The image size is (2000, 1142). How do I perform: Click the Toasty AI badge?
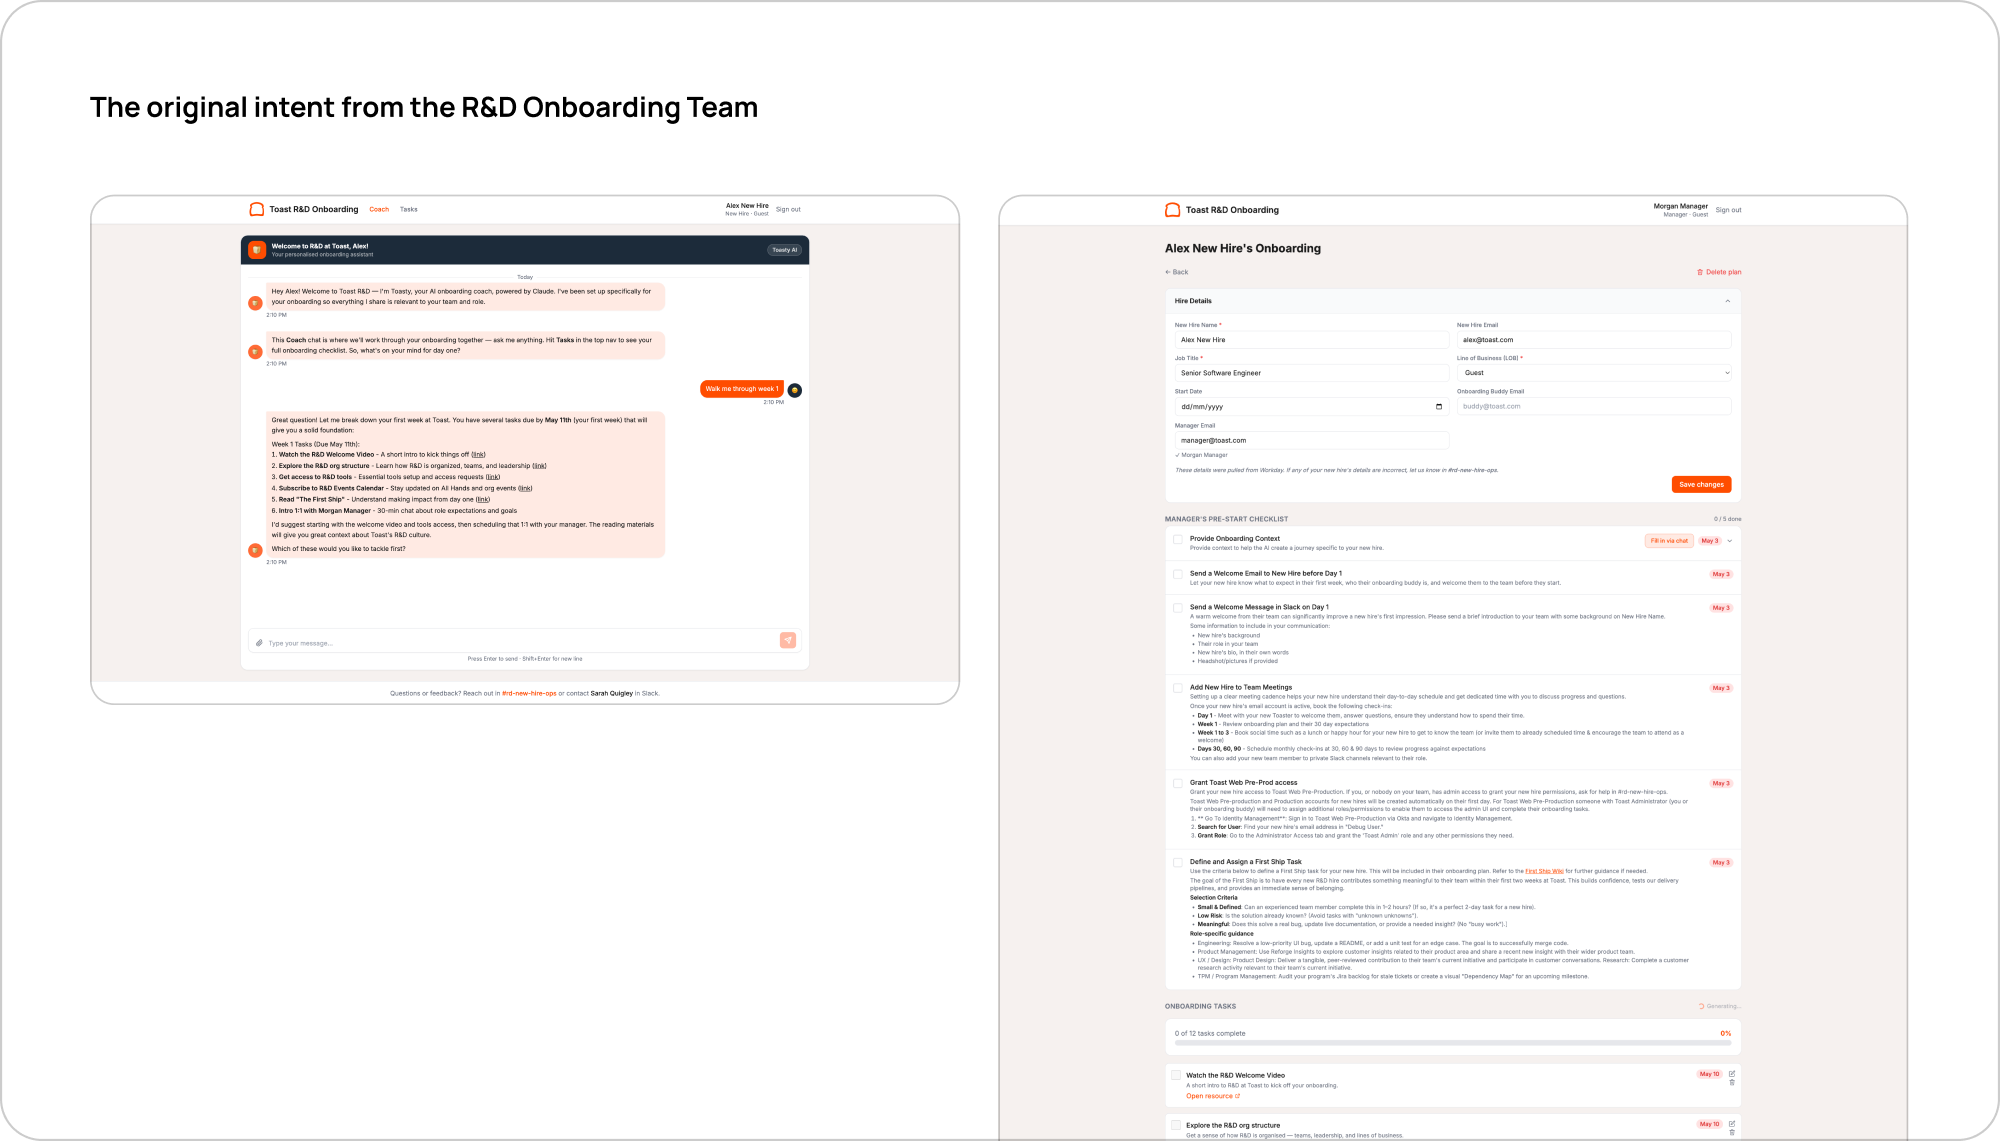click(785, 250)
